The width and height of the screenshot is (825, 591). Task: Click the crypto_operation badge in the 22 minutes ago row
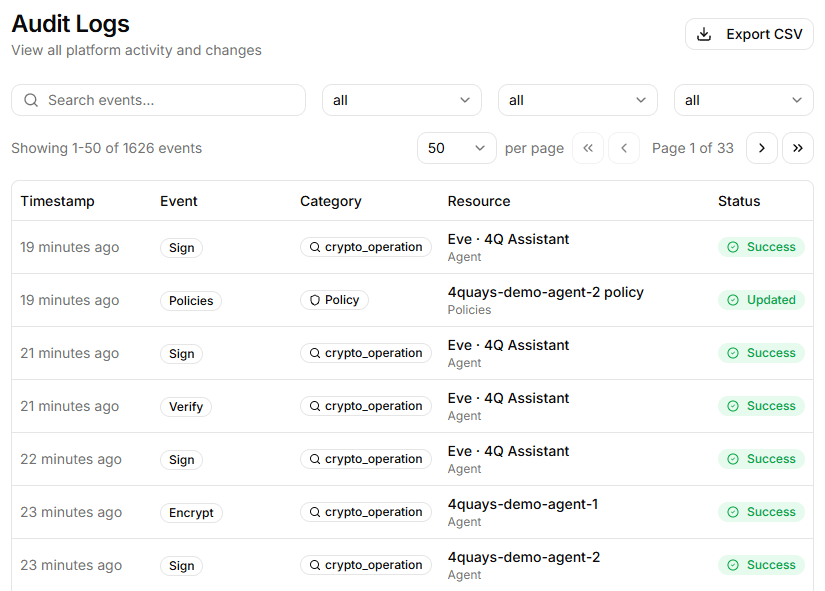click(x=366, y=459)
